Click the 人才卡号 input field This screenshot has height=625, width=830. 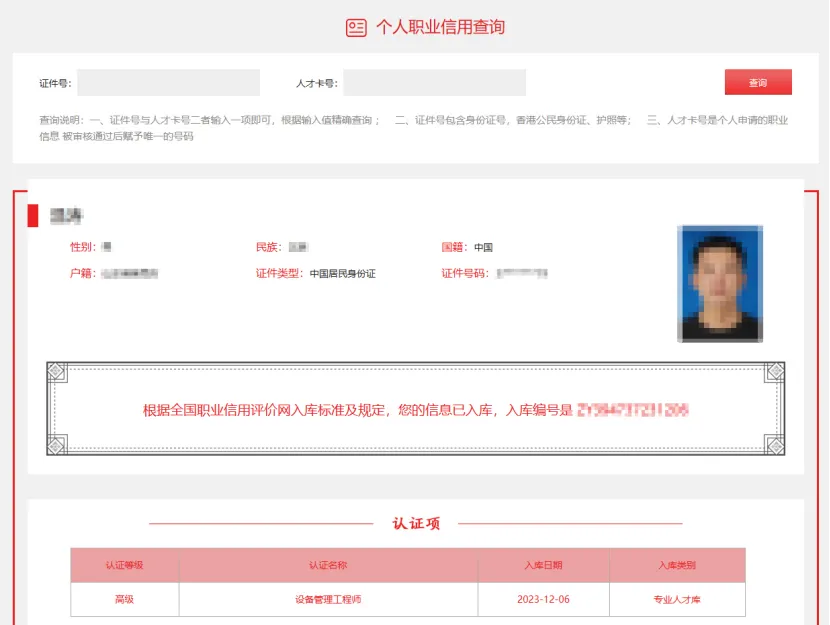[435, 83]
